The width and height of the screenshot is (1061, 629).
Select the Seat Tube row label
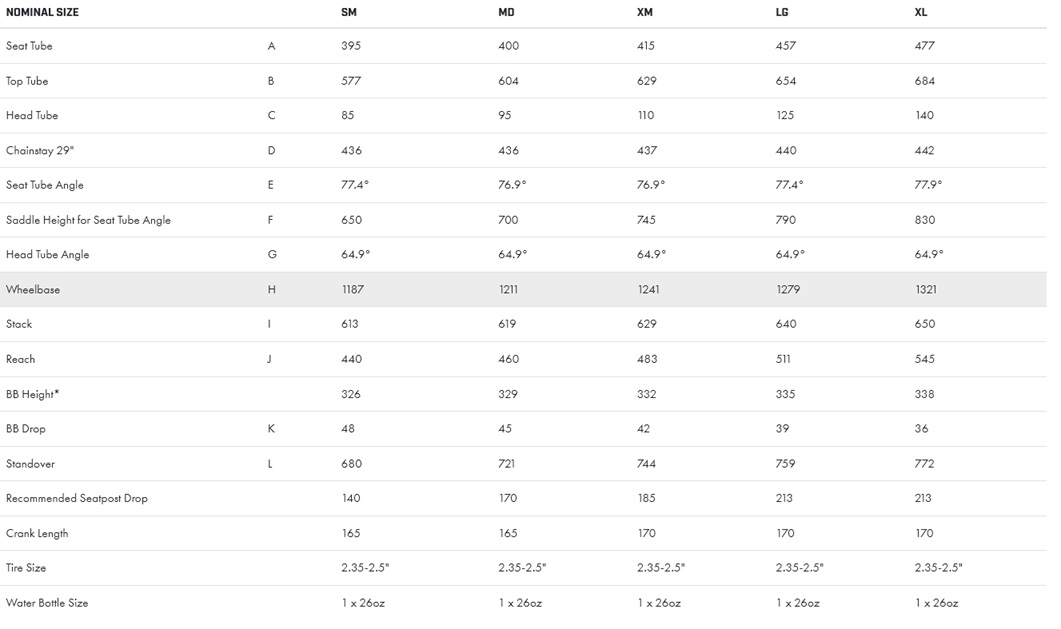click(x=29, y=46)
